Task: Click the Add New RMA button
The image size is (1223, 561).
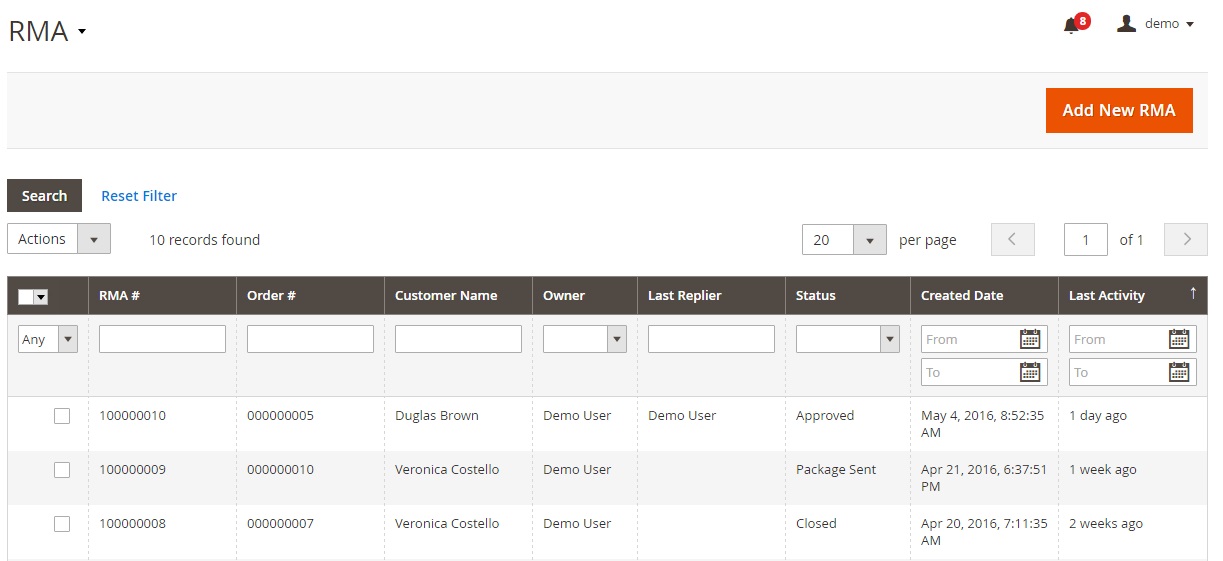Action: (1118, 110)
